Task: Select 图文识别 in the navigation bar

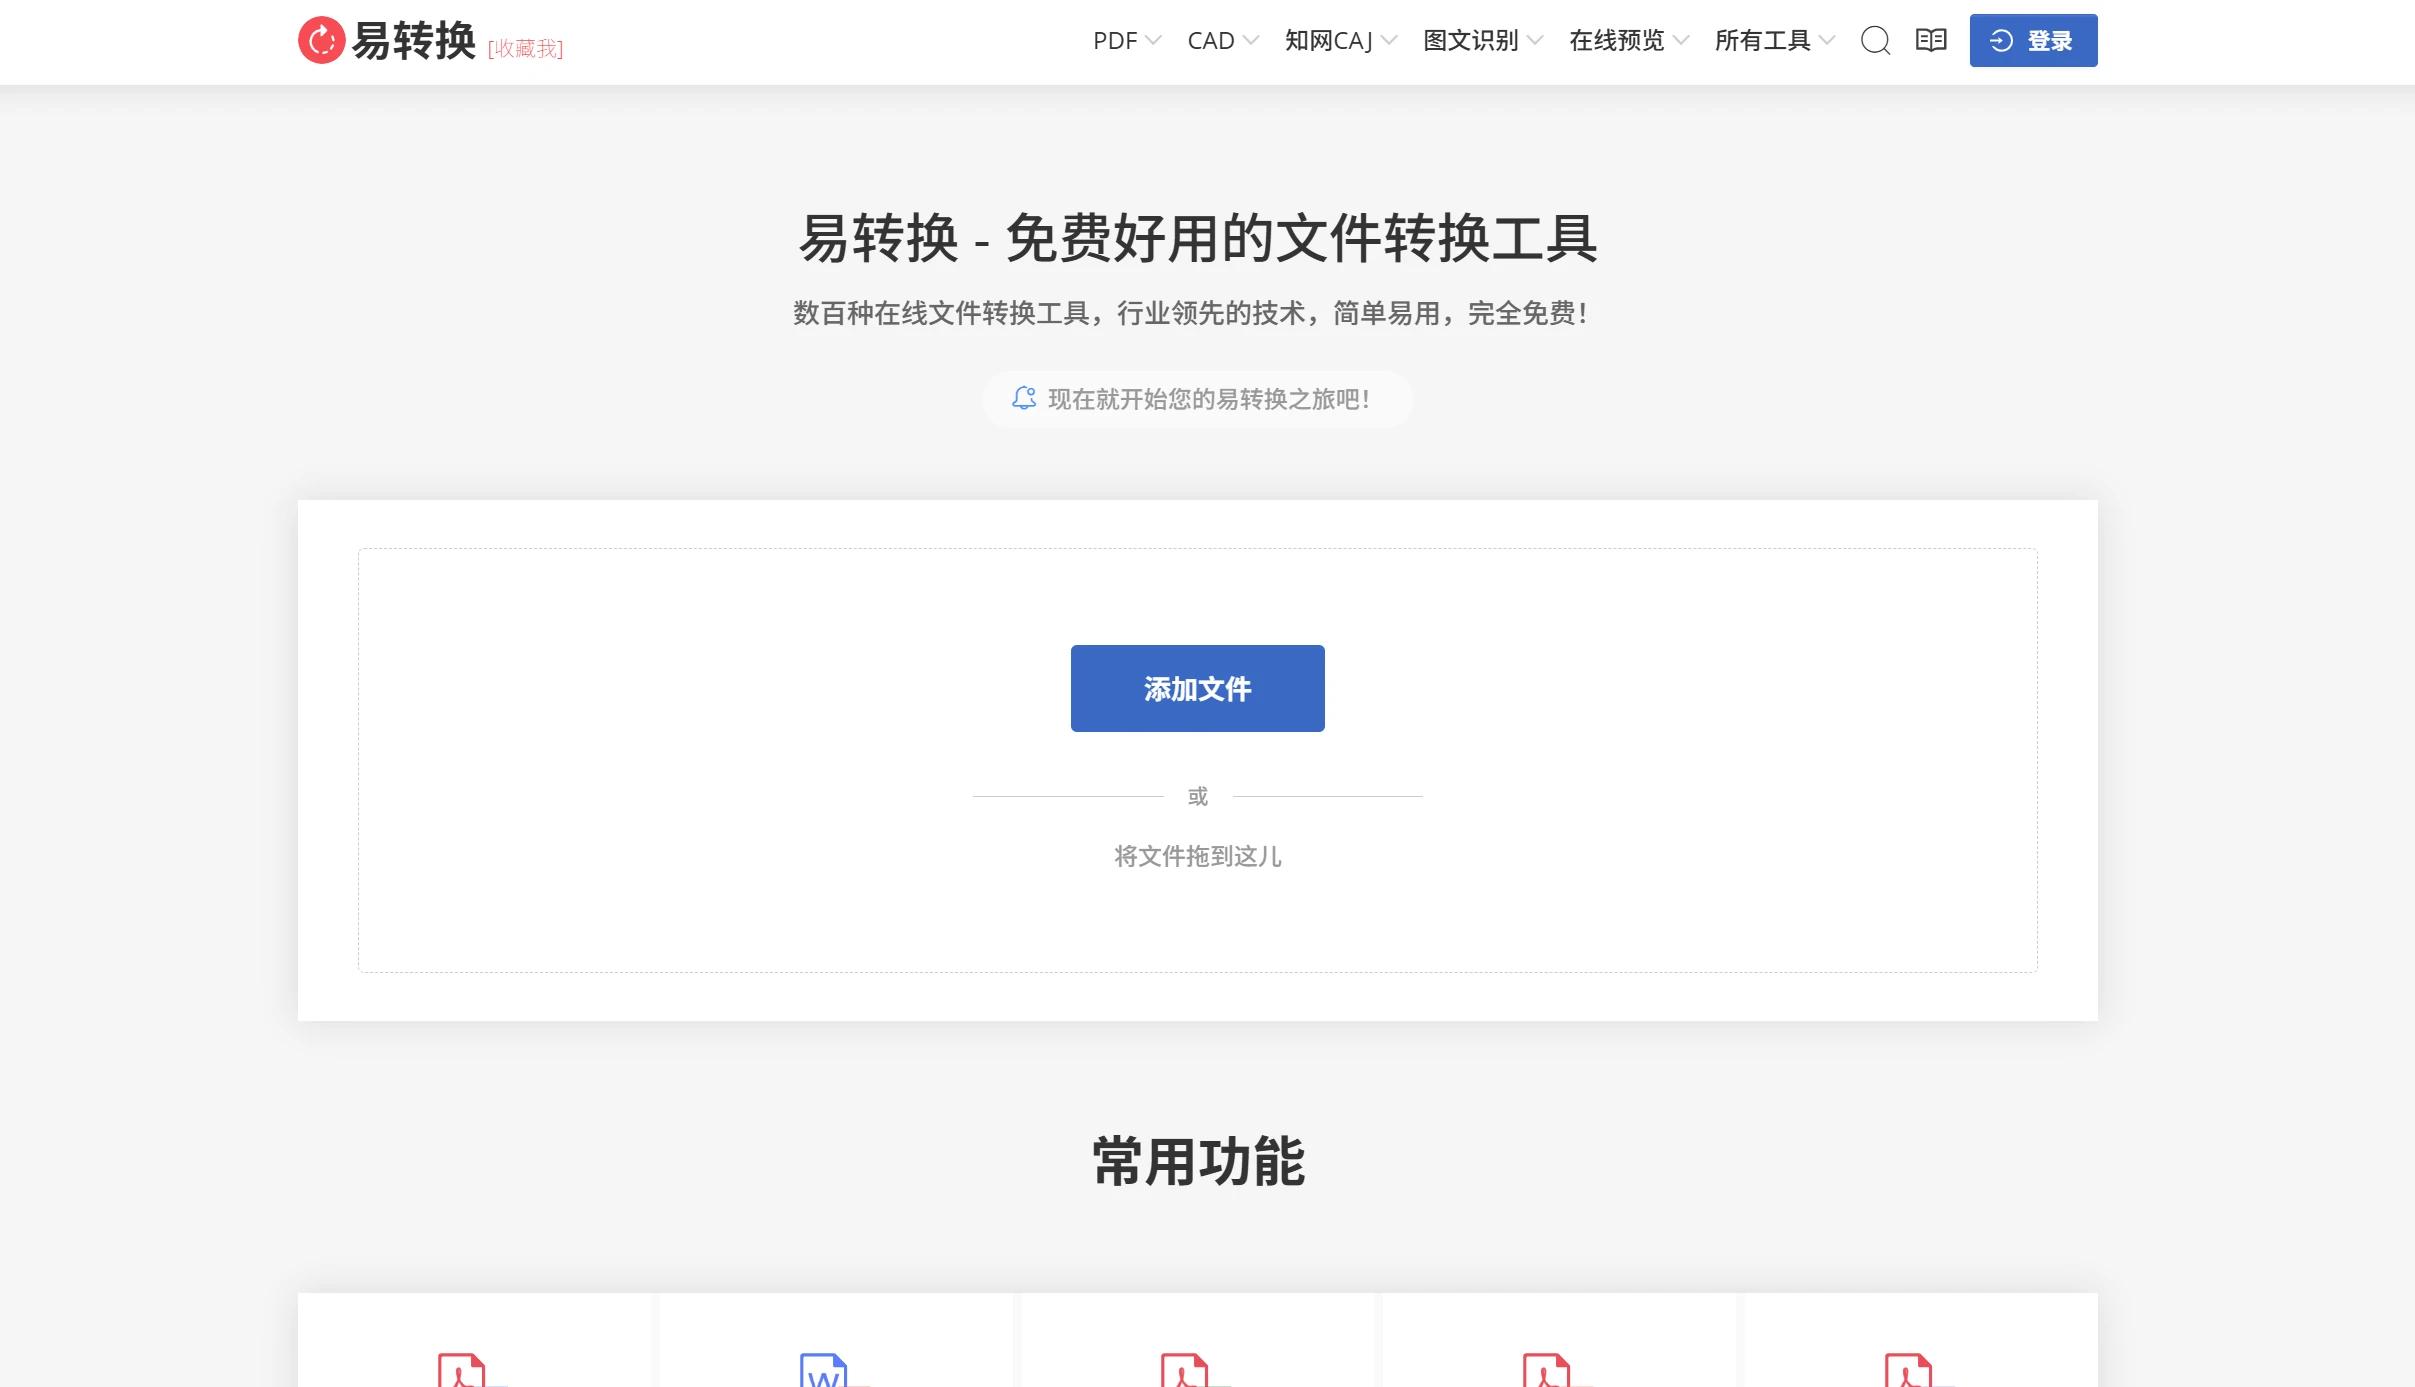Action: point(1471,41)
